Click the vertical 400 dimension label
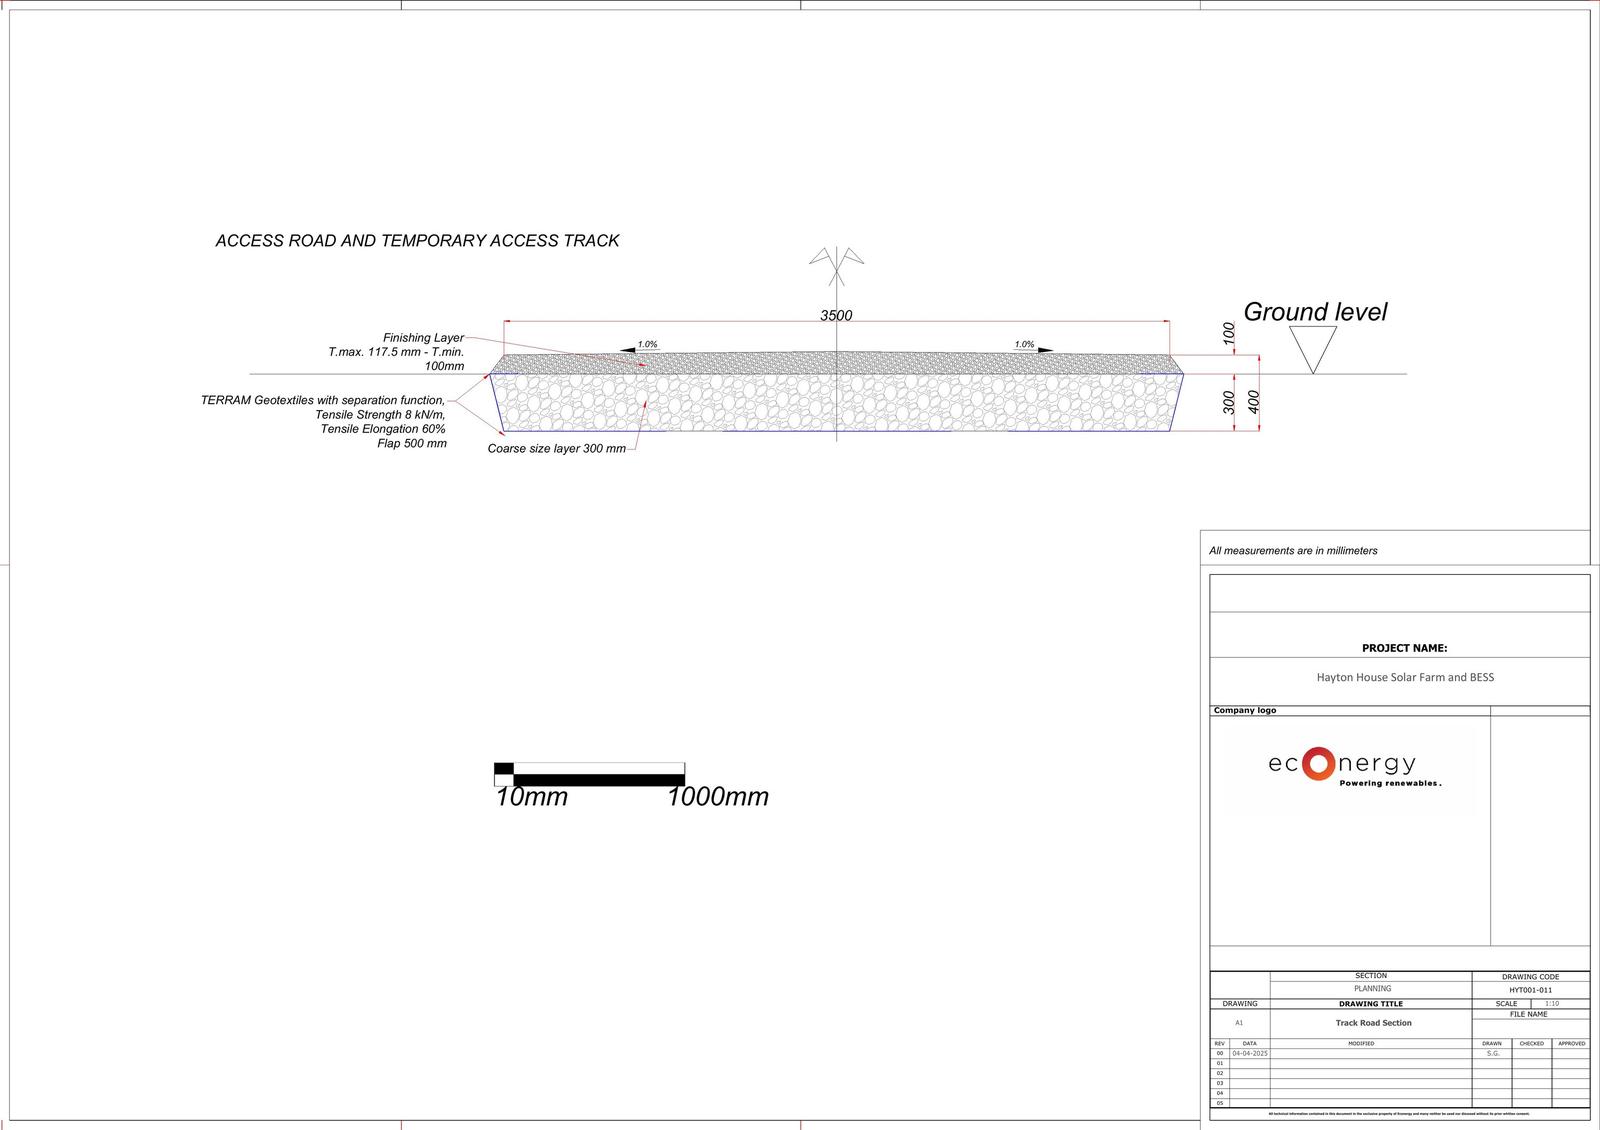Screen dimensions: 1600x1130 pyautogui.click(x=1254, y=403)
